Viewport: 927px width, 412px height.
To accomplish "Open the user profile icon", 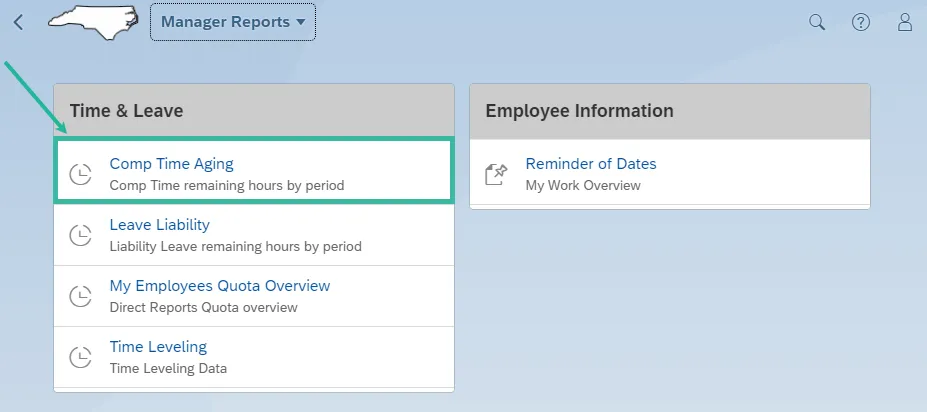I will (x=905, y=22).
